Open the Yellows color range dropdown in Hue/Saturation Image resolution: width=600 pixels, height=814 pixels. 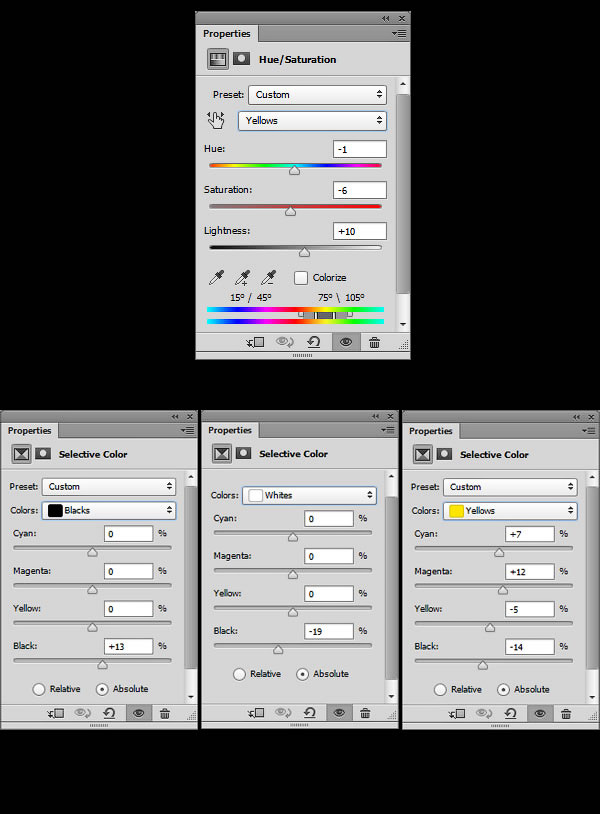click(312, 120)
